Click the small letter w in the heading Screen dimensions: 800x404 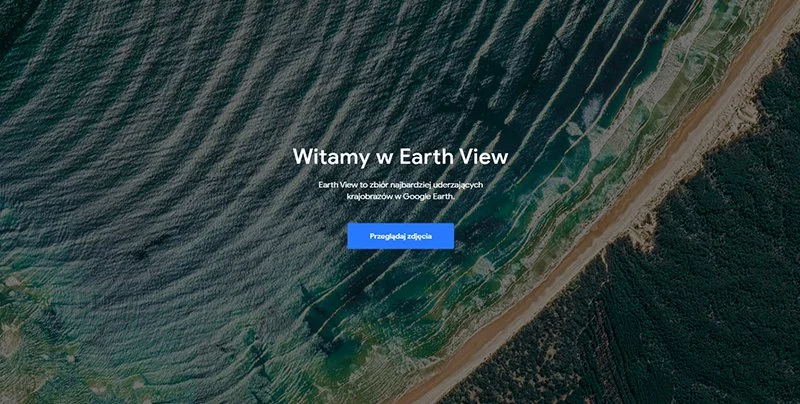pos(384,158)
